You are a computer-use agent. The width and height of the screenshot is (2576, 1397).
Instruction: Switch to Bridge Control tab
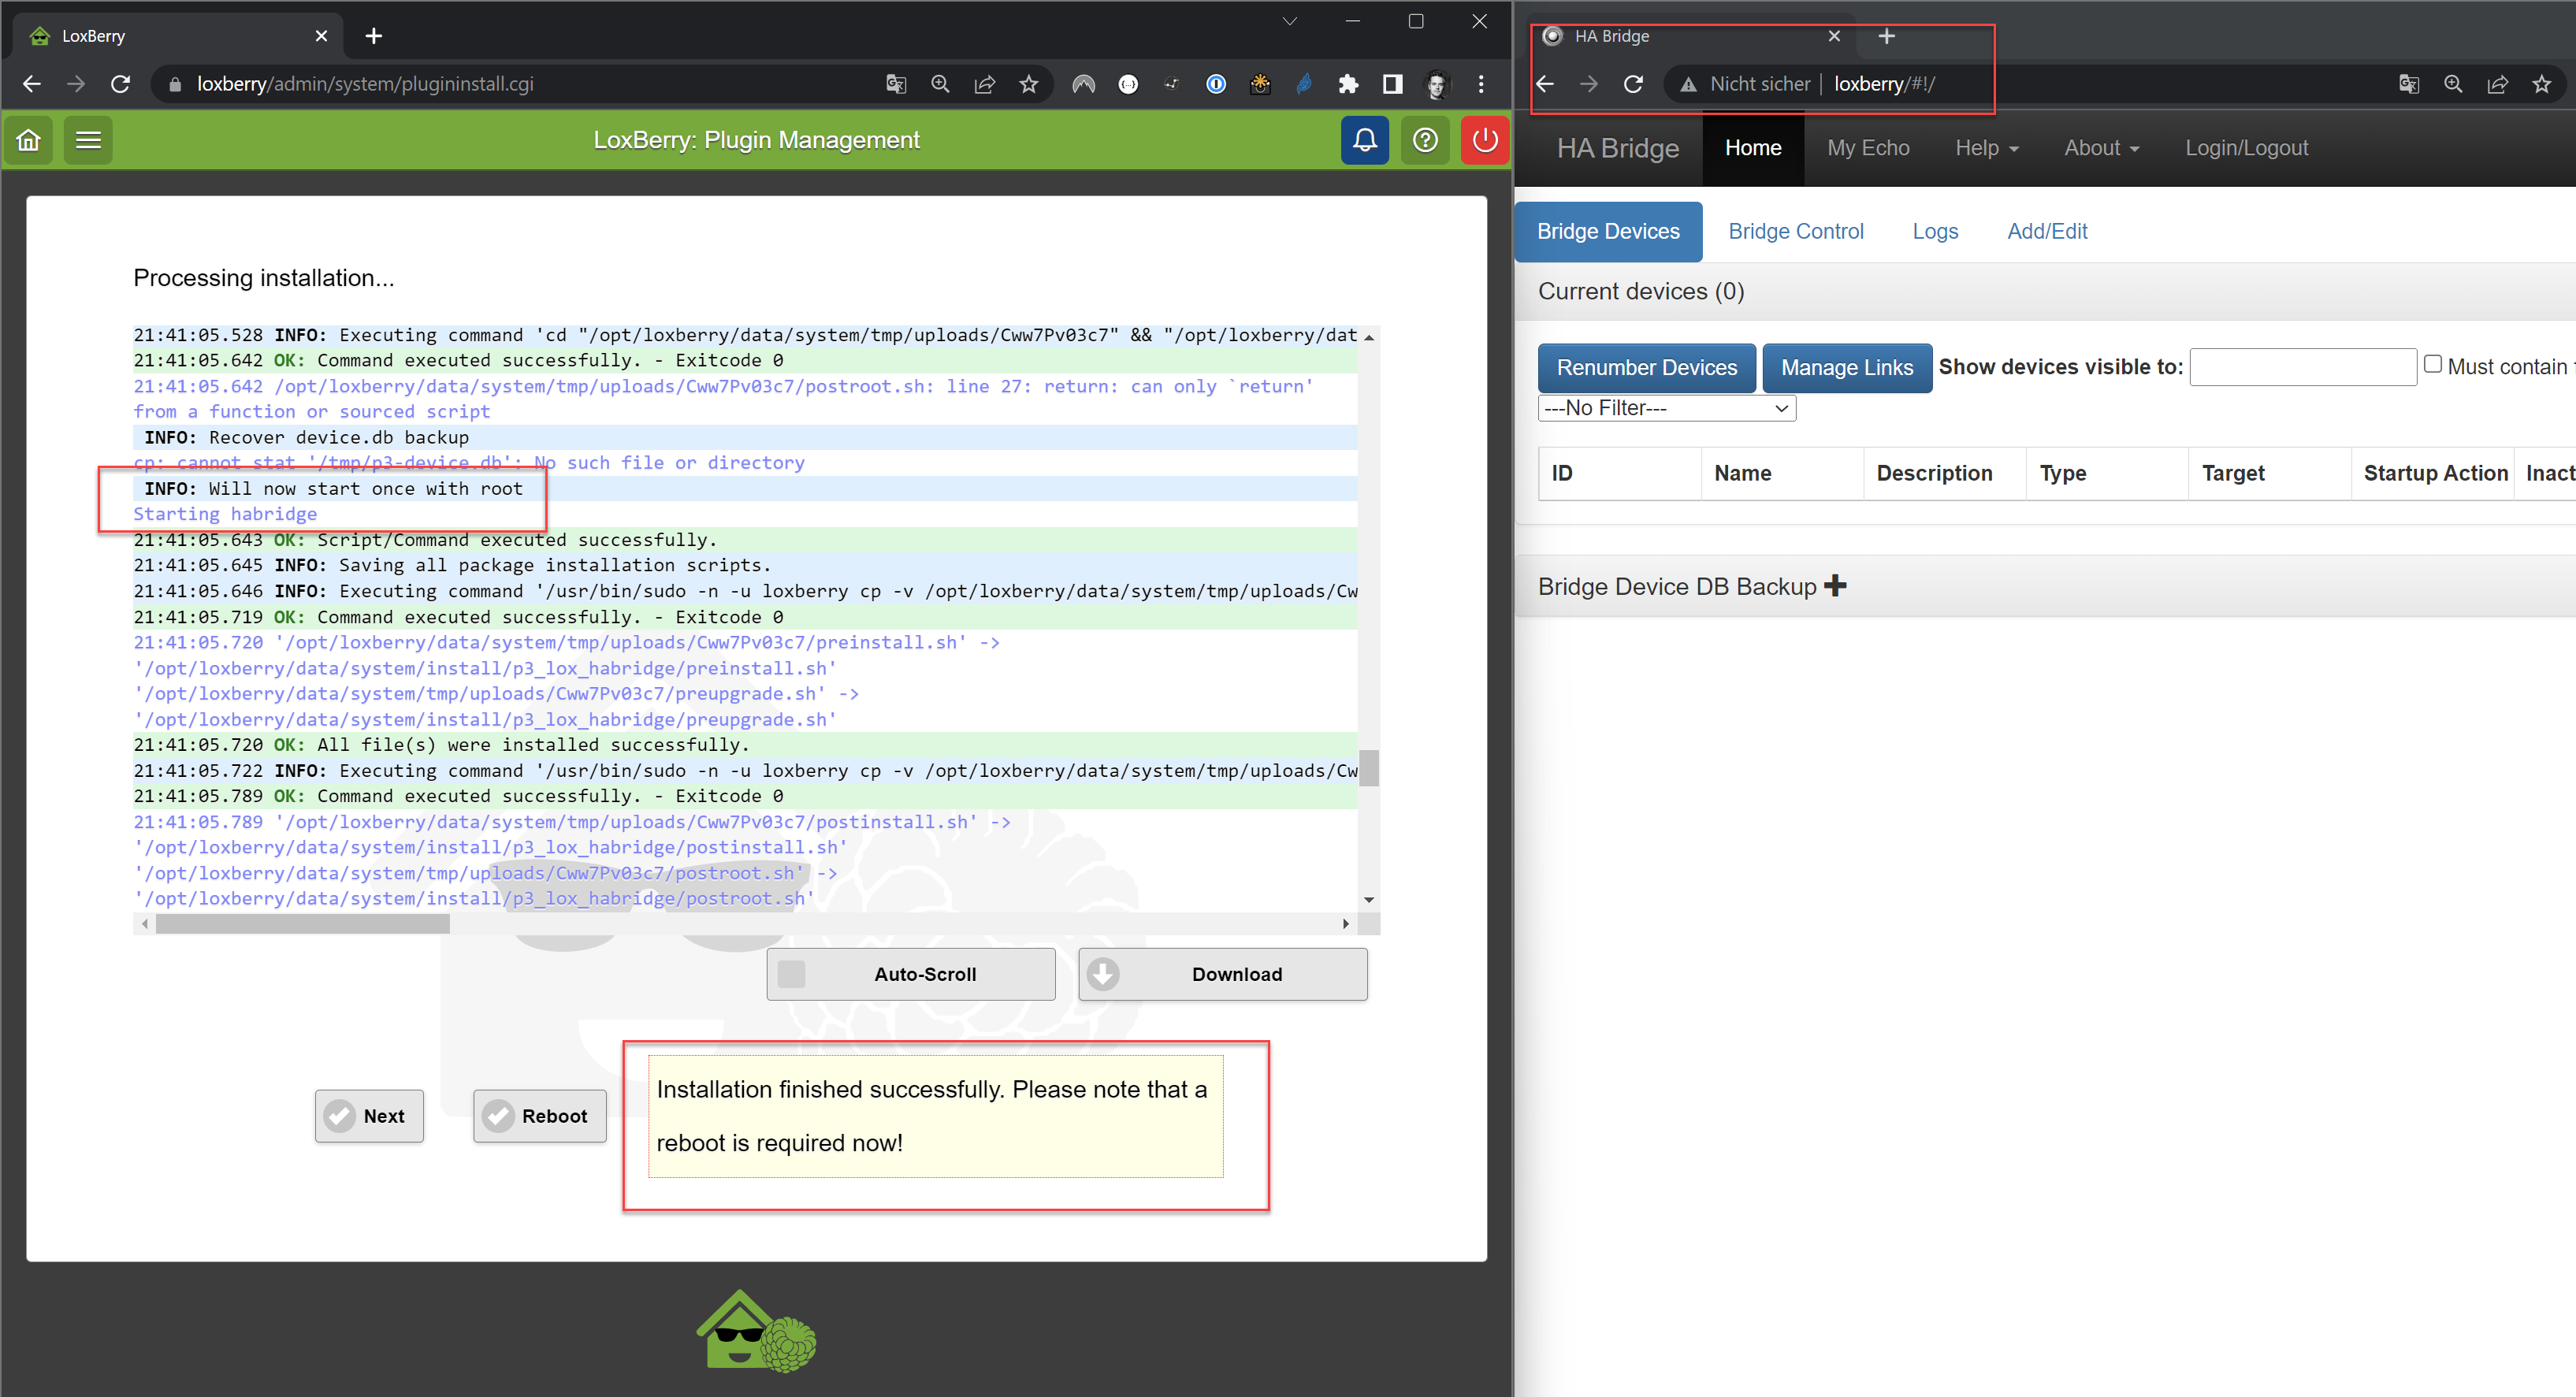(x=1794, y=231)
